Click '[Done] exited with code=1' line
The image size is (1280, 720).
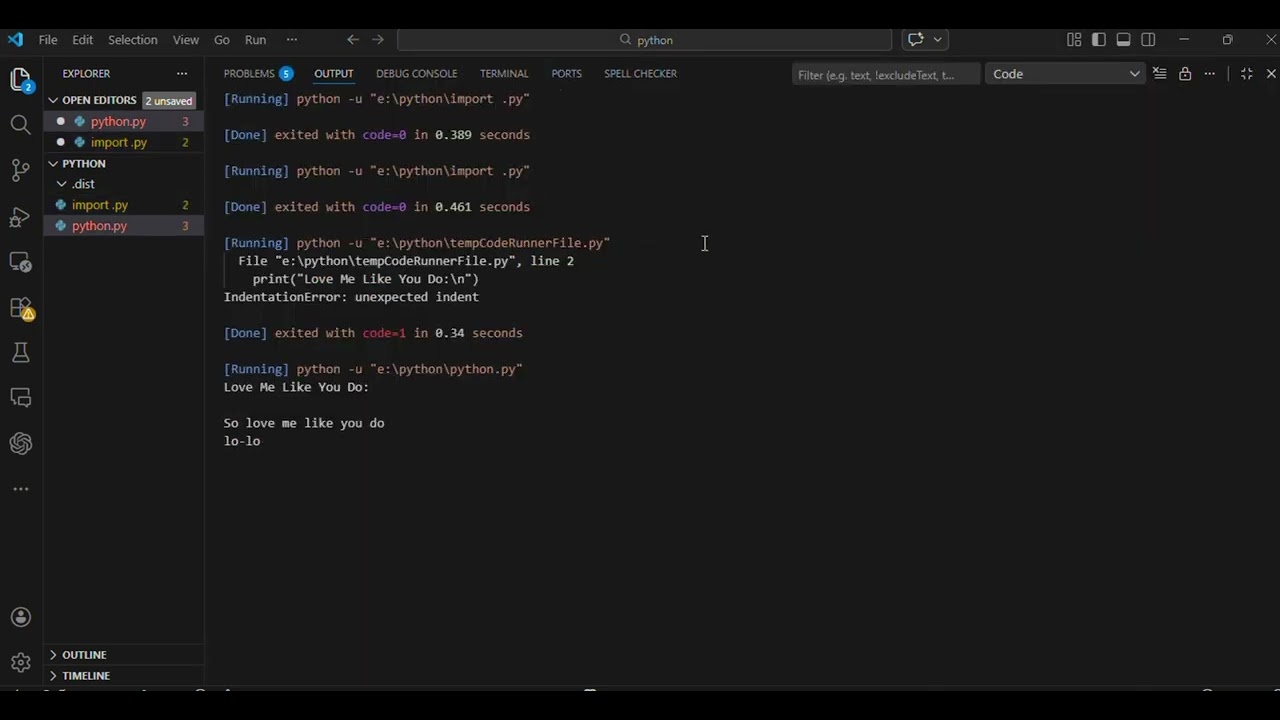pos(373,333)
